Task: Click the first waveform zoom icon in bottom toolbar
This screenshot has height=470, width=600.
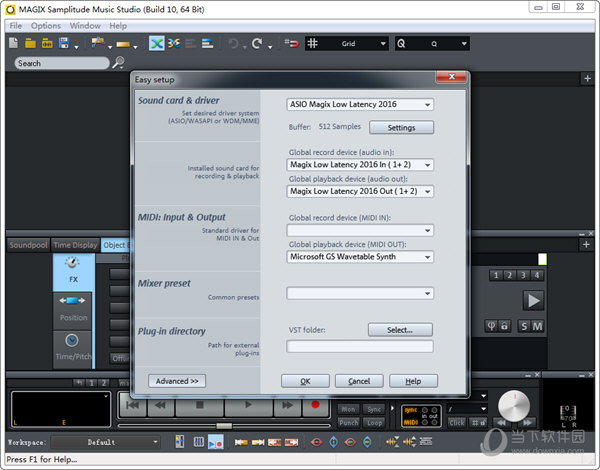Action: pos(392,442)
